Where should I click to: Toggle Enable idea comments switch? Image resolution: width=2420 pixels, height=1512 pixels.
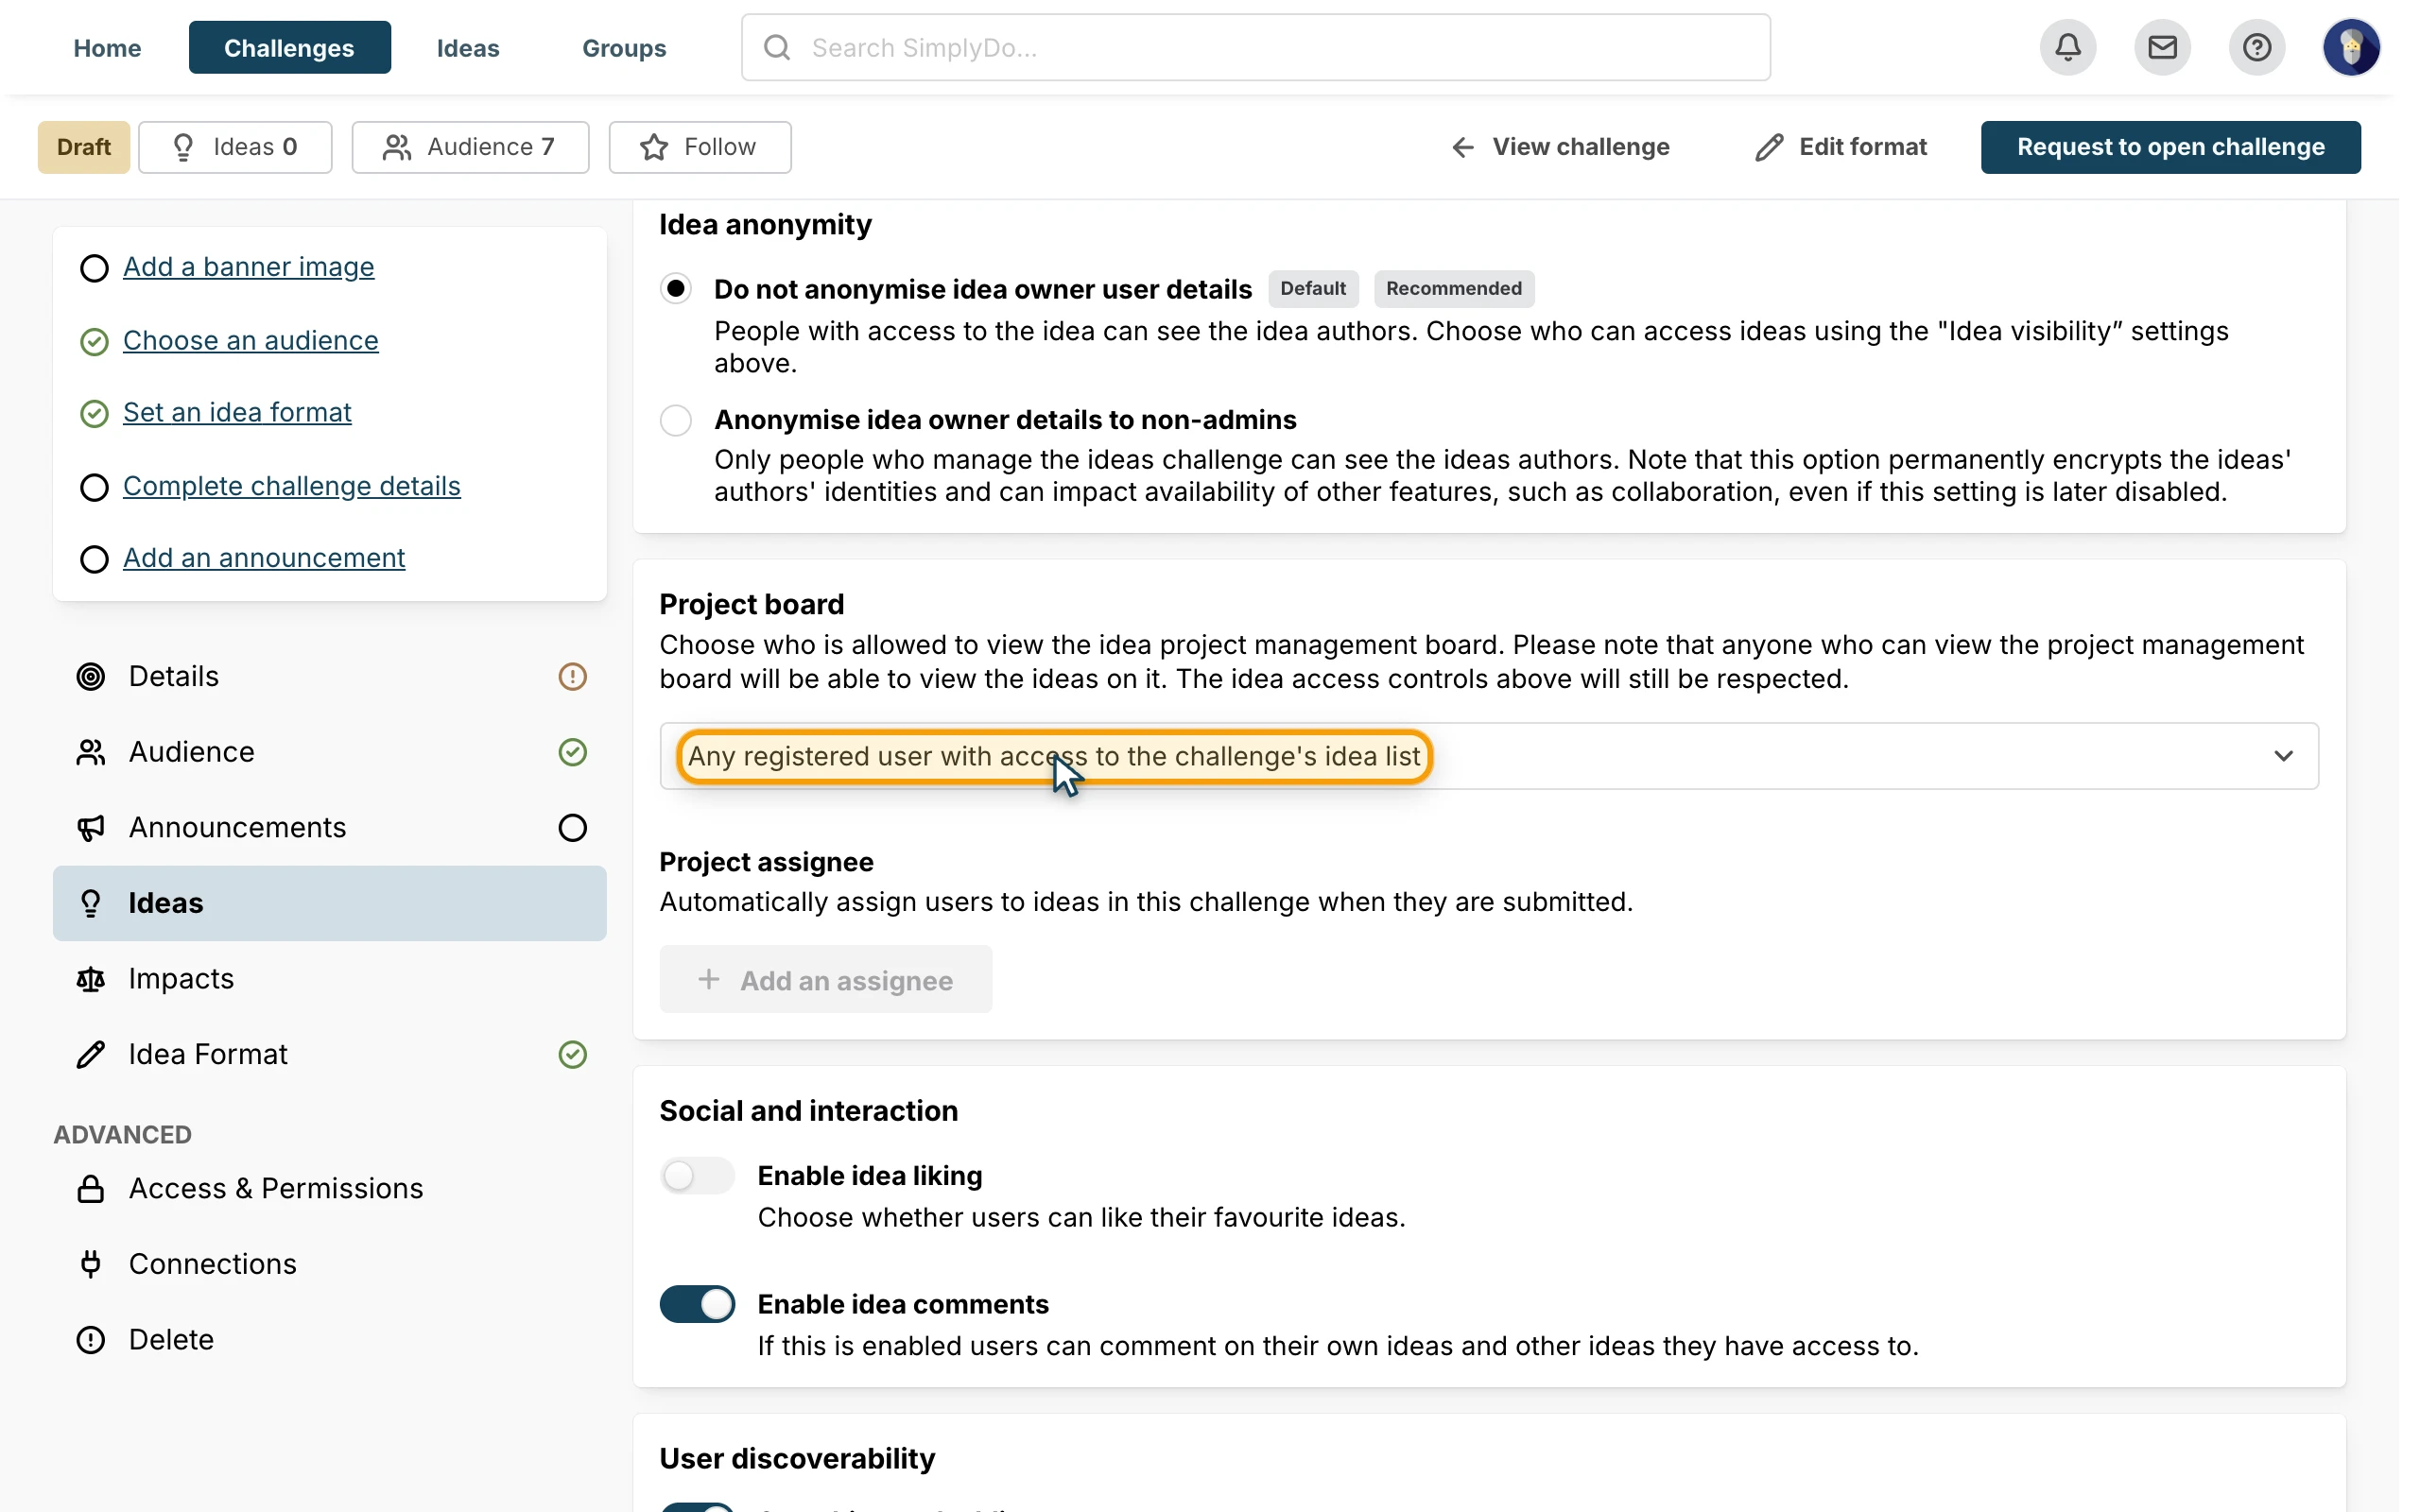697,1304
